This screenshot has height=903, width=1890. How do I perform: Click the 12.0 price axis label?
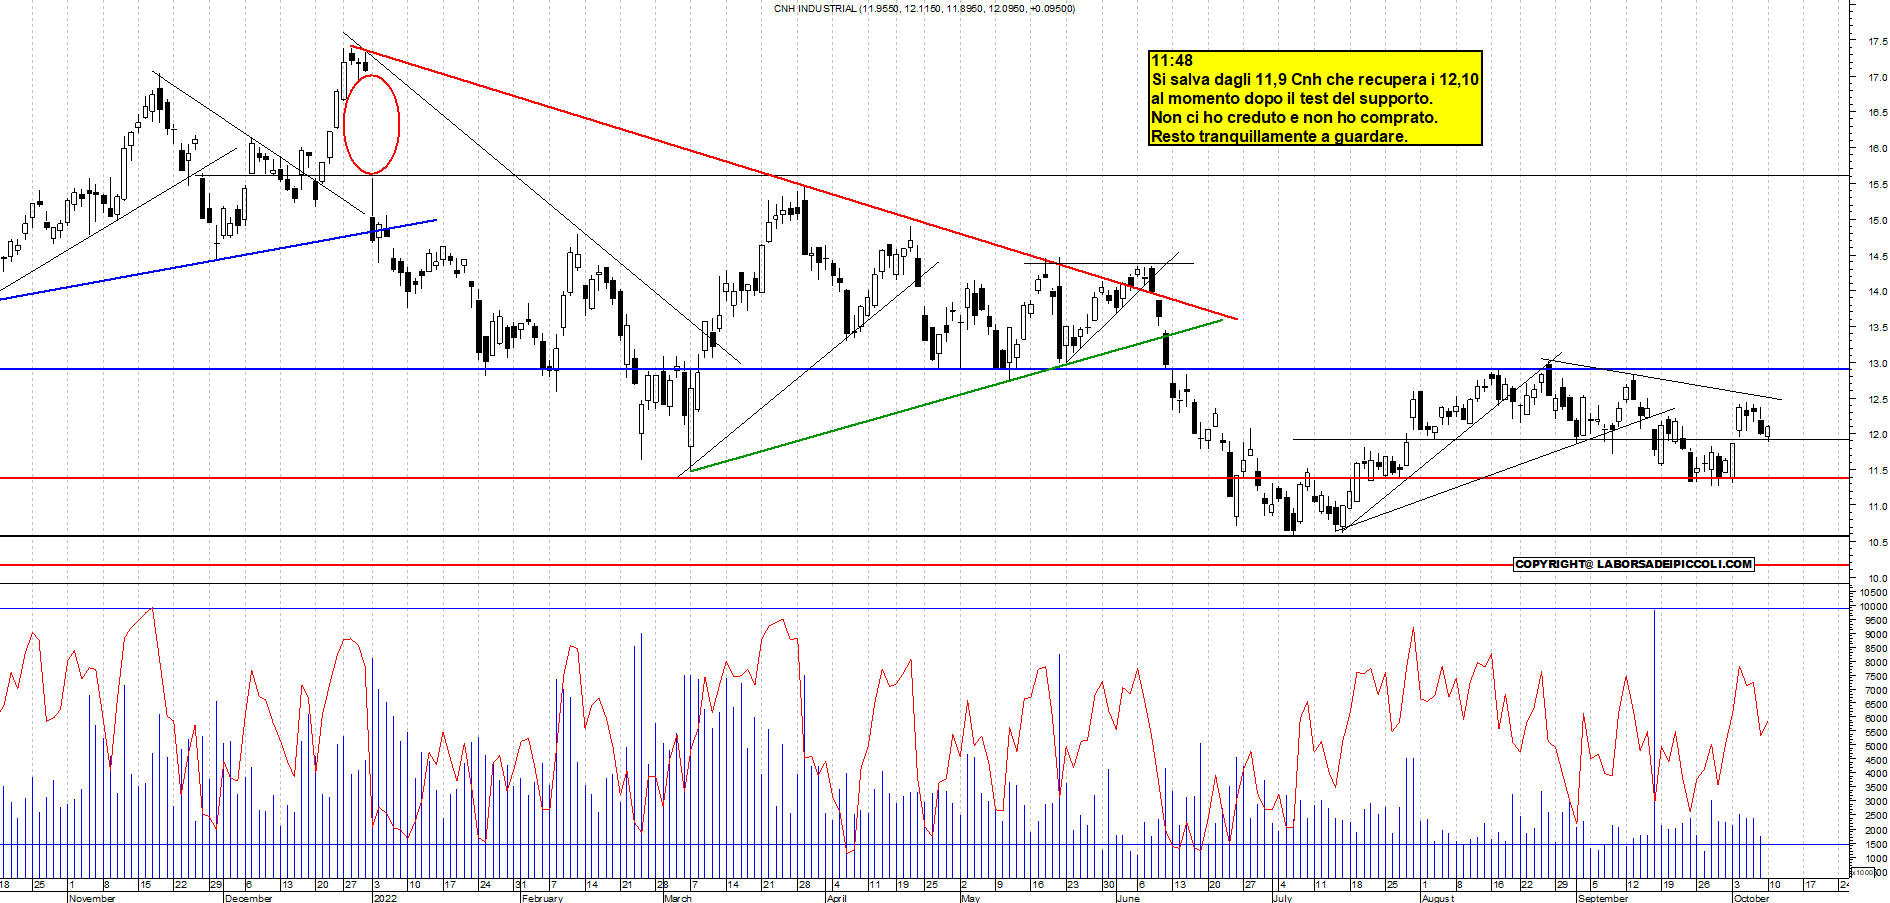coord(1877,435)
